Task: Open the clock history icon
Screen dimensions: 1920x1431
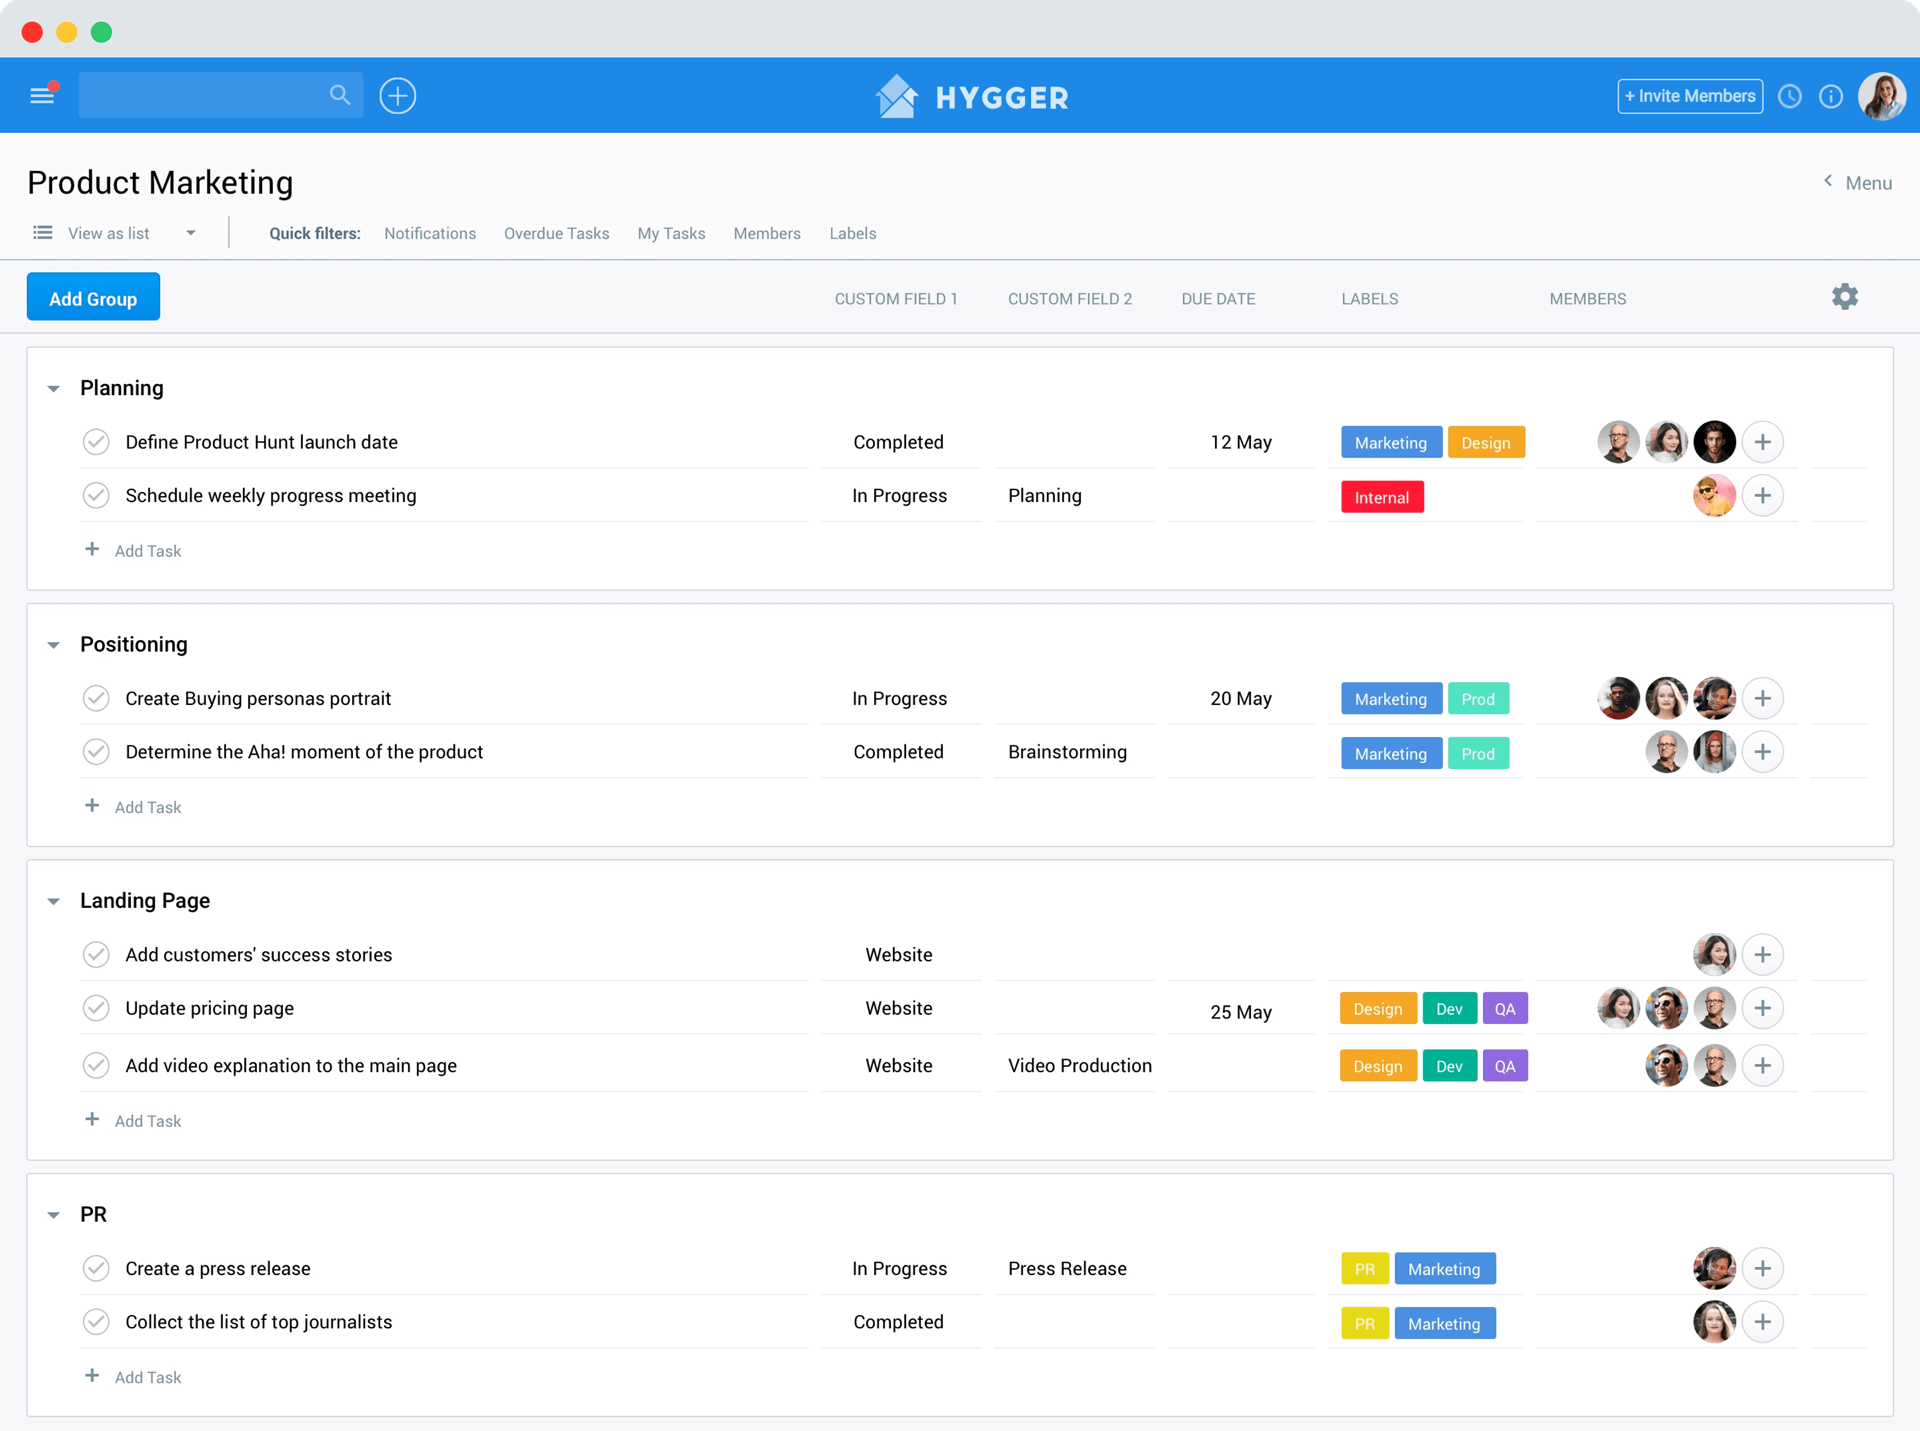Action: [x=1790, y=96]
